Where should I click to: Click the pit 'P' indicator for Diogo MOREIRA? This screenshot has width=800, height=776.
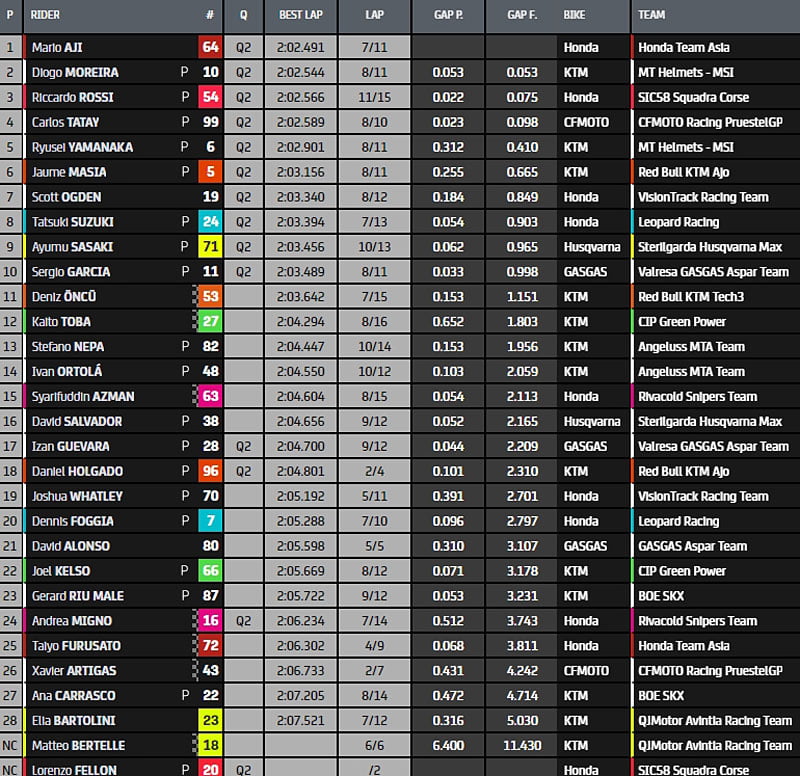(x=184, y=72)
